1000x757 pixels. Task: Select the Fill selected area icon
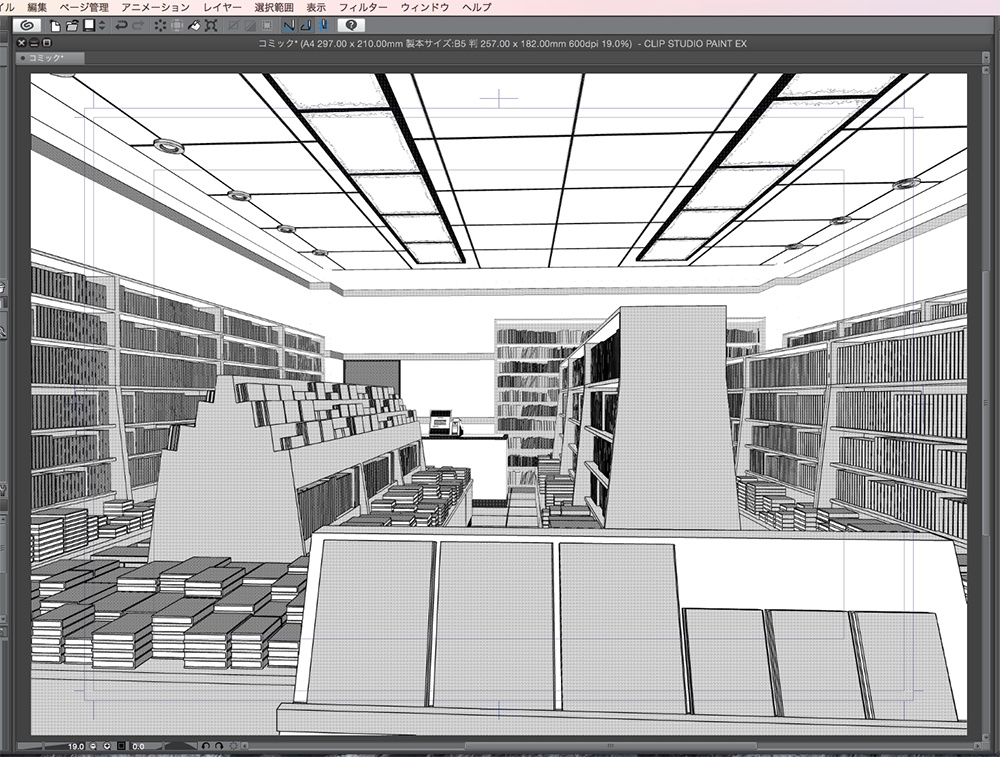point(194,27)
